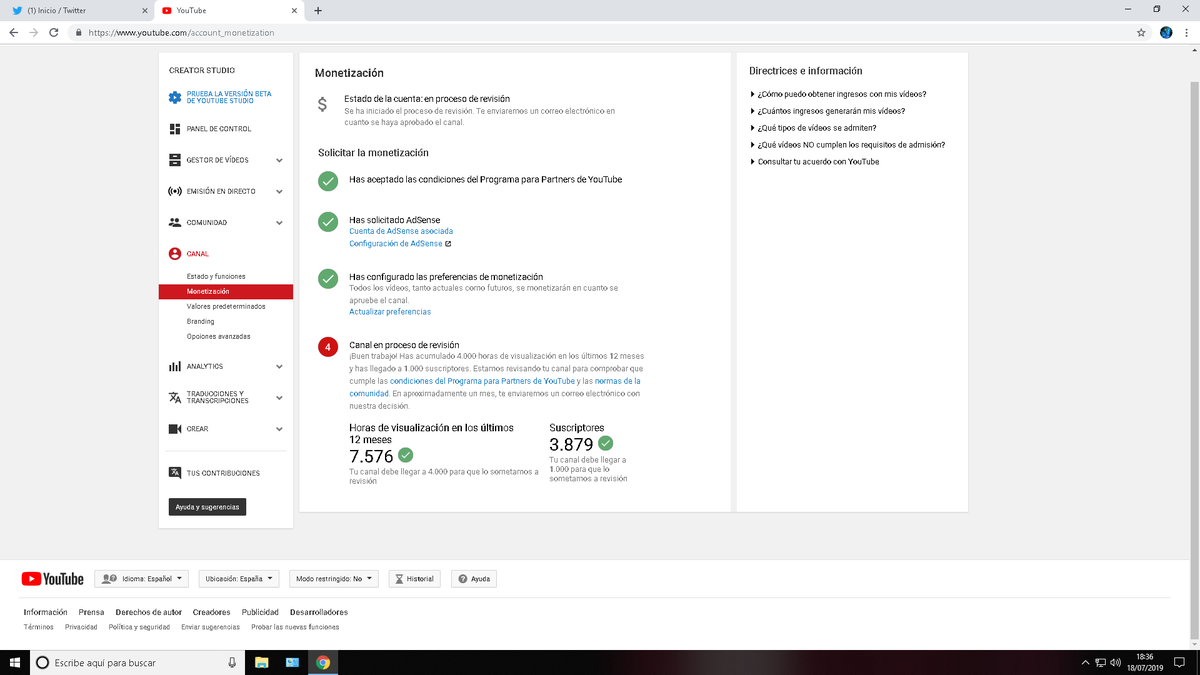
Task: Click the volume icon in system tray
Action: coord(1115,662)
